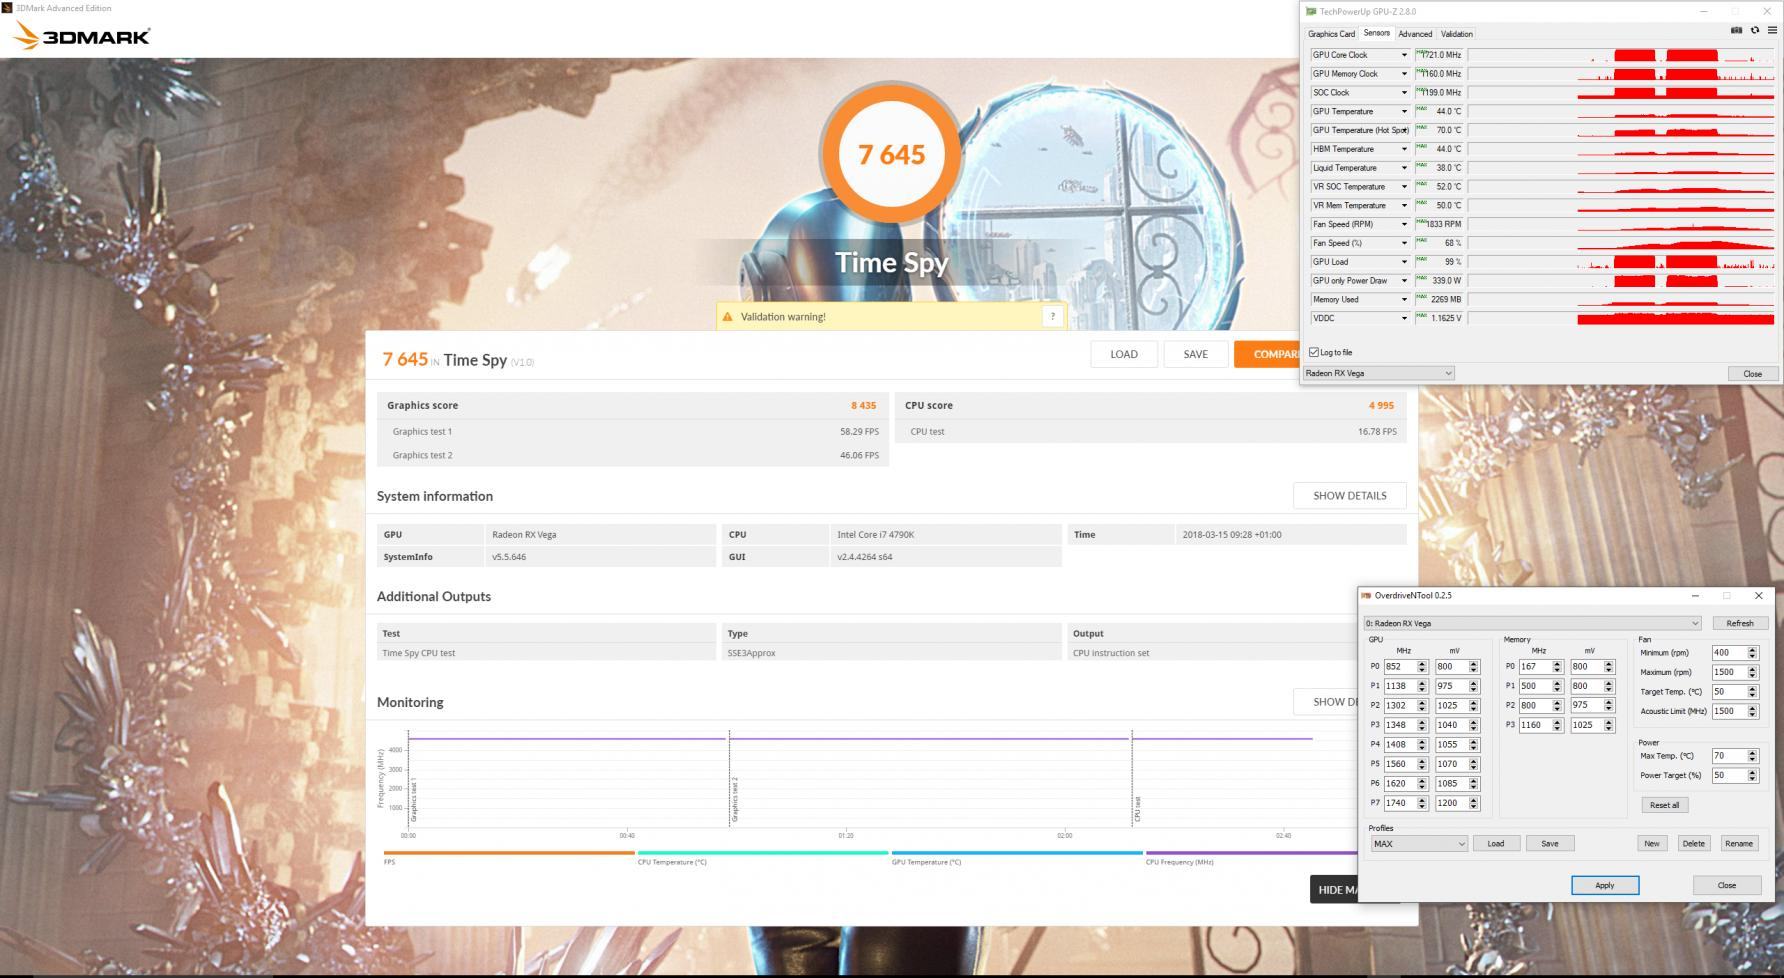
Task: Click the Reset all button
Action: [x=1665, y=805]
